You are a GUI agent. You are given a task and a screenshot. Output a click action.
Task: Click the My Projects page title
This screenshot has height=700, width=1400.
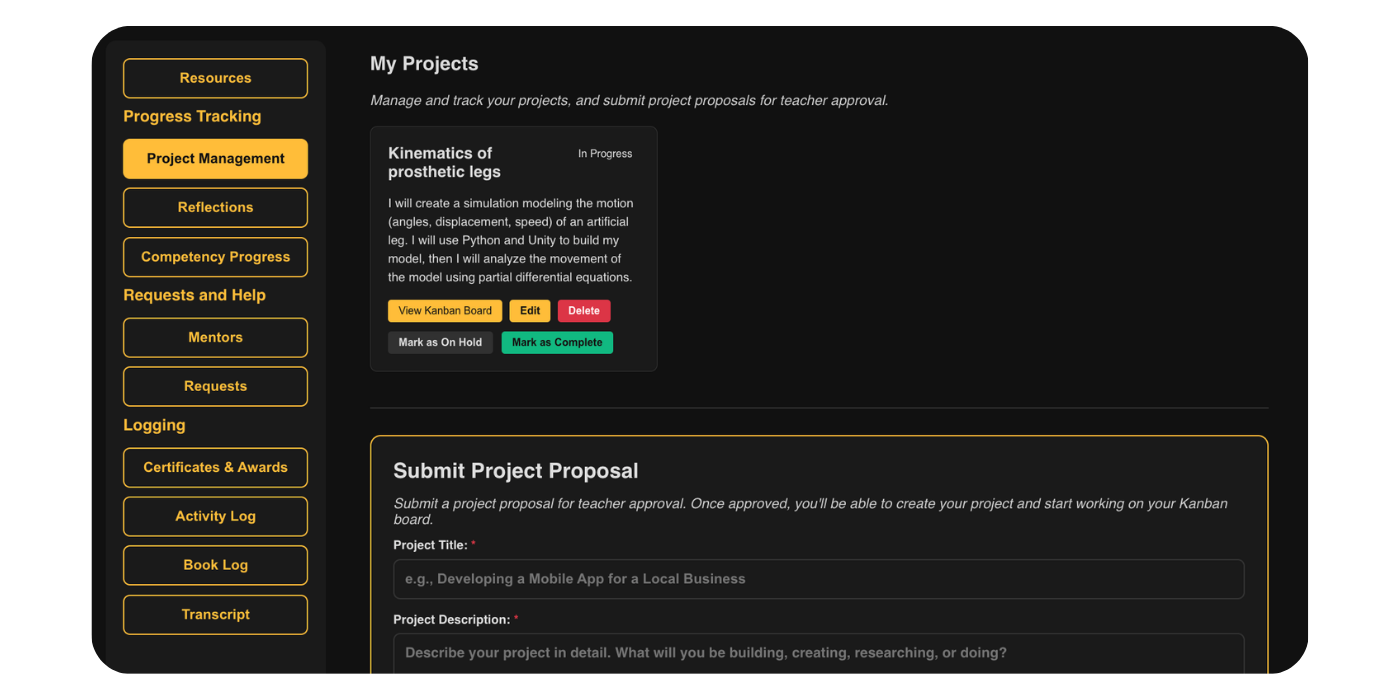(x=424, y=63)
